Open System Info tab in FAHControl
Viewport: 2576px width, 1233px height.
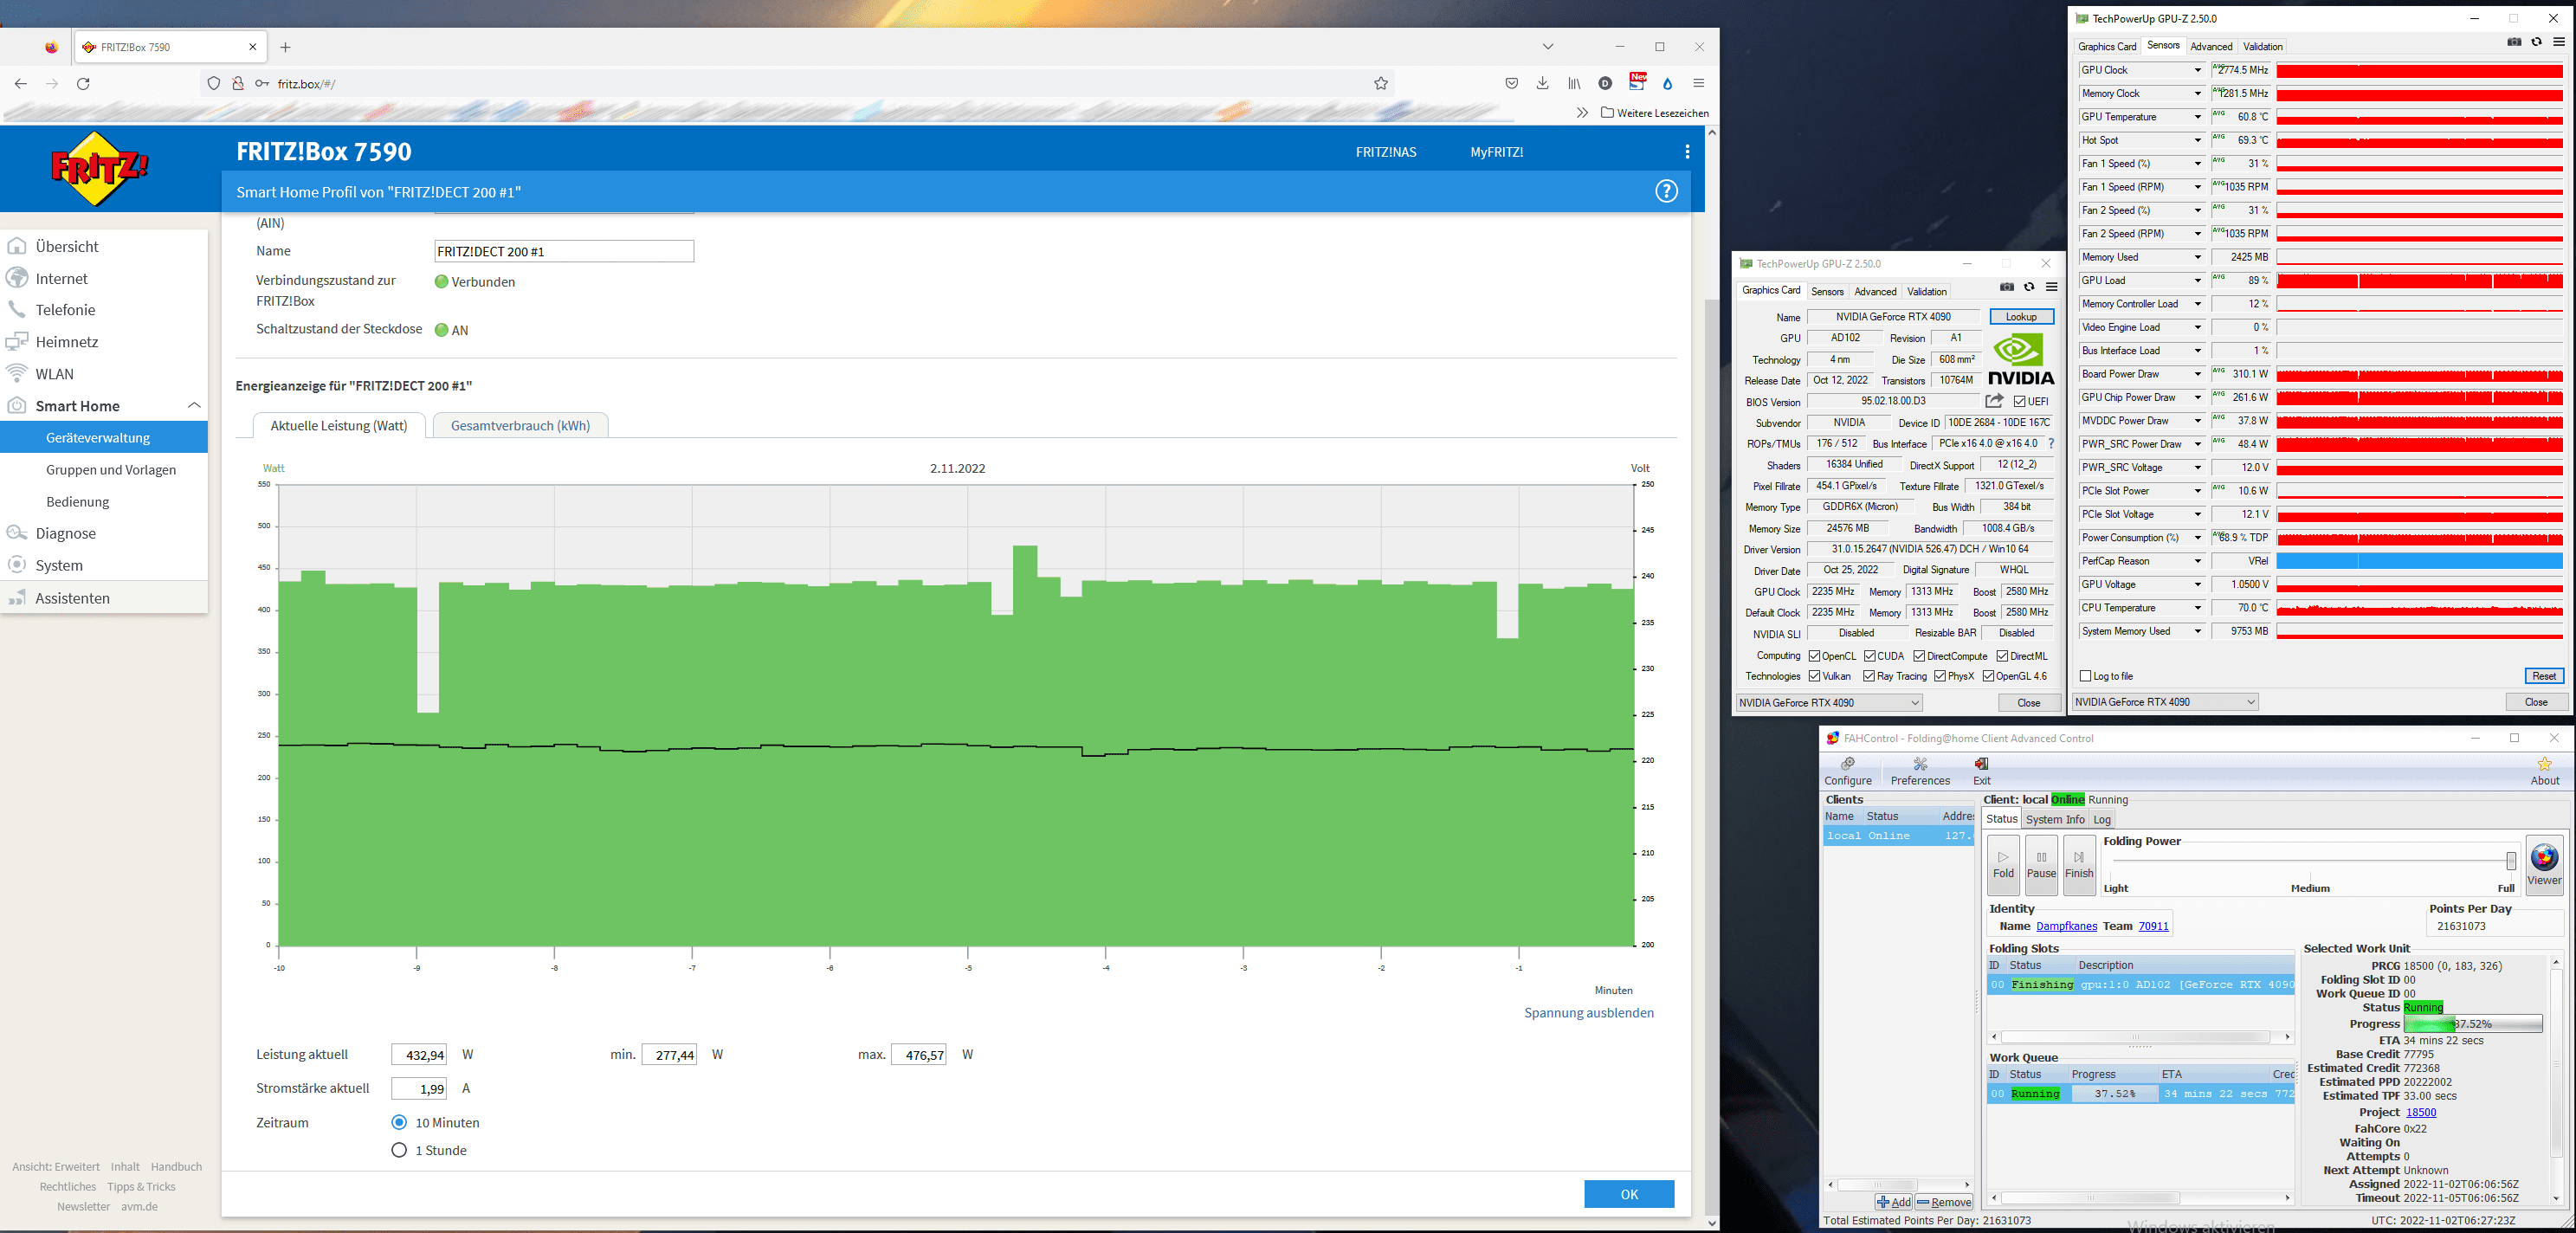pos(2054,819)
